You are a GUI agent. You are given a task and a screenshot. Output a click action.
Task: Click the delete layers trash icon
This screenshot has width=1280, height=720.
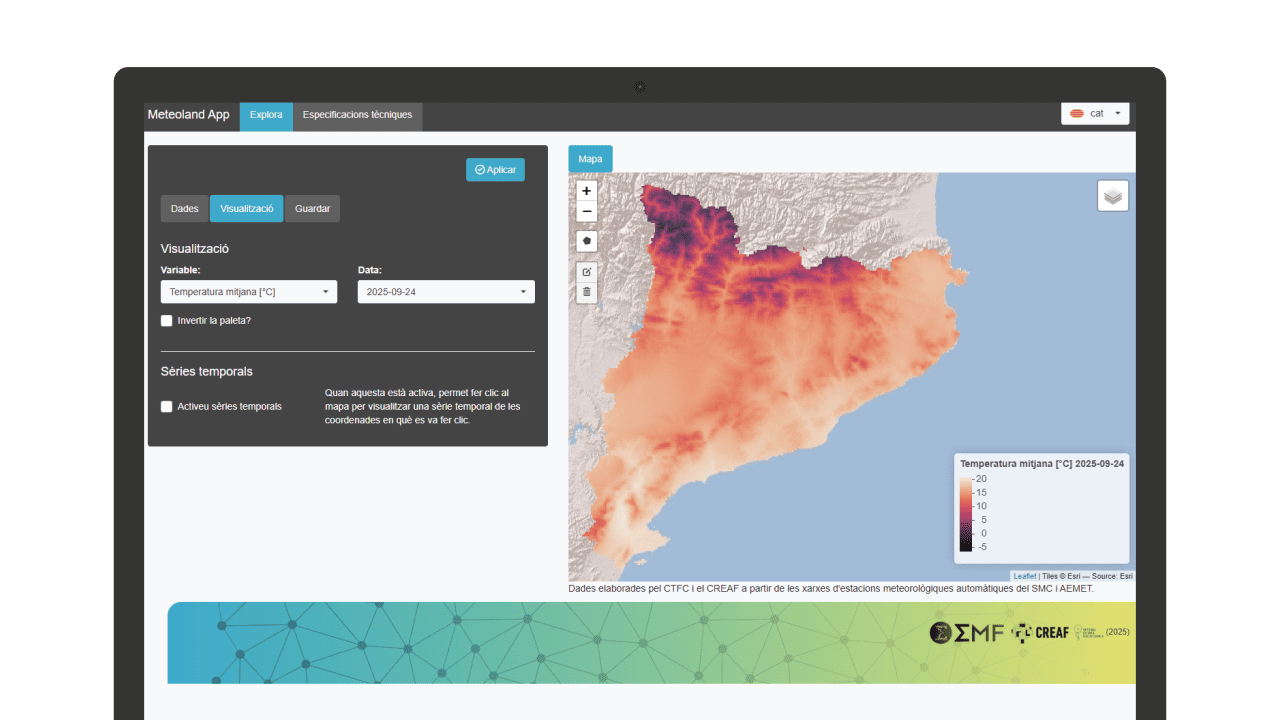click(x=587, y=292)
